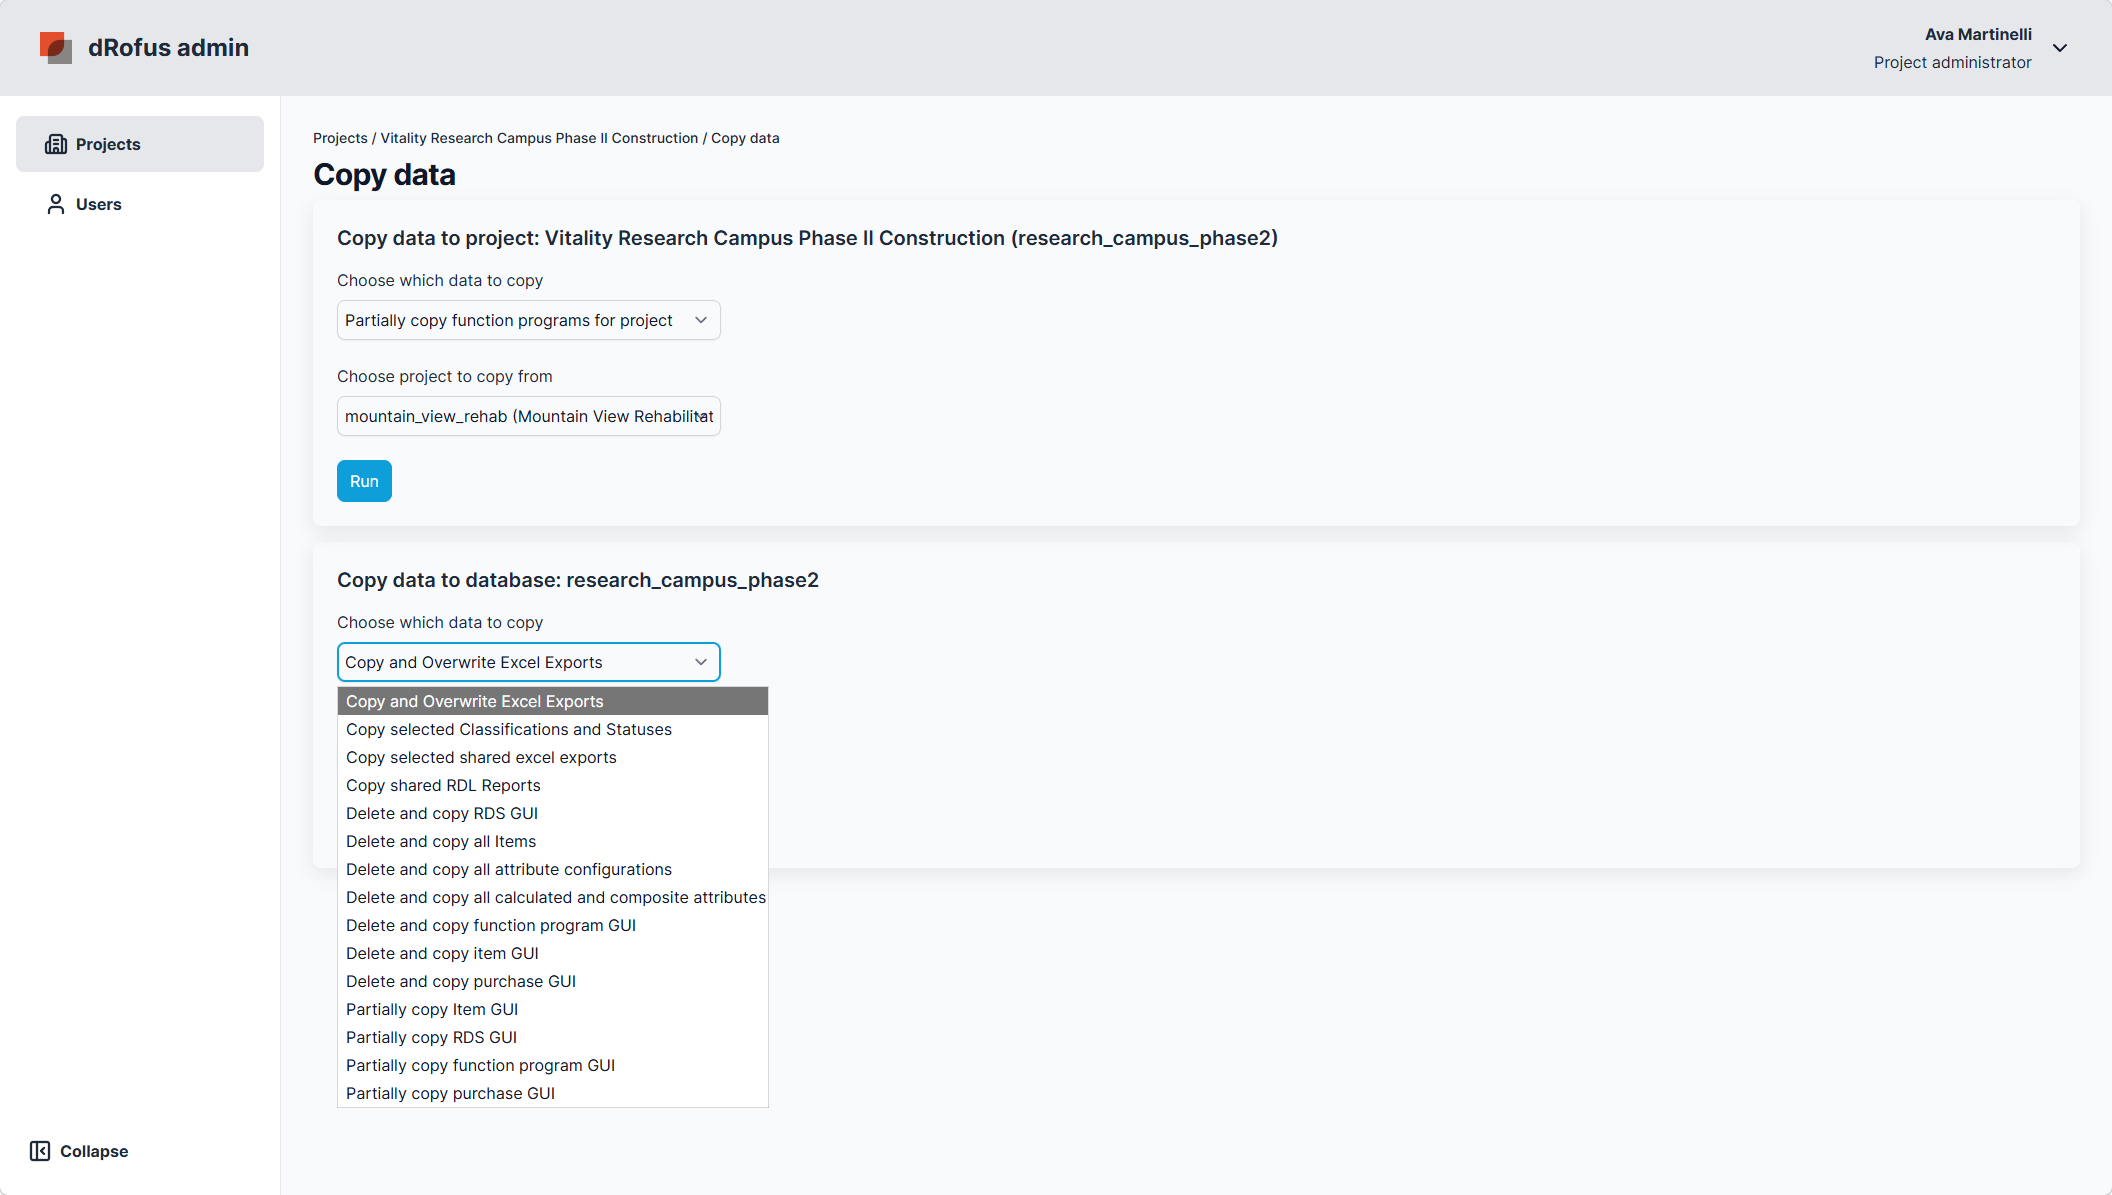Screen dimensions: 2112x1195
Task: Select Delete and copy RDS GUI
Action: tap(553, 813)
